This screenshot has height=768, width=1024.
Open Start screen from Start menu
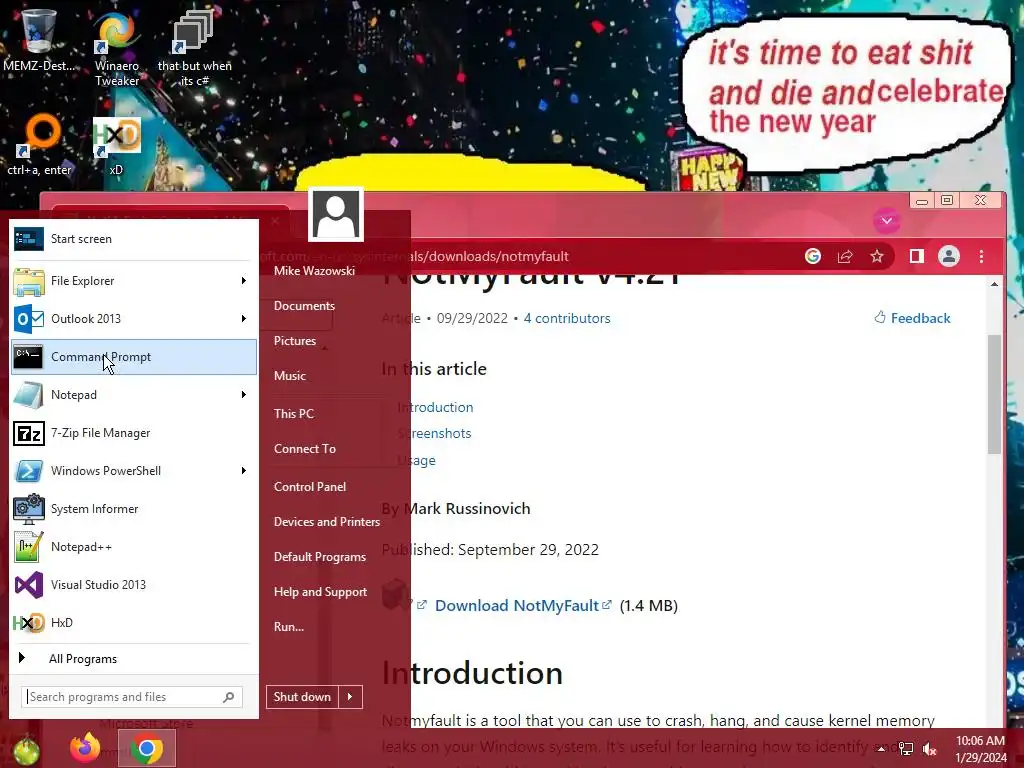(134, 239)
